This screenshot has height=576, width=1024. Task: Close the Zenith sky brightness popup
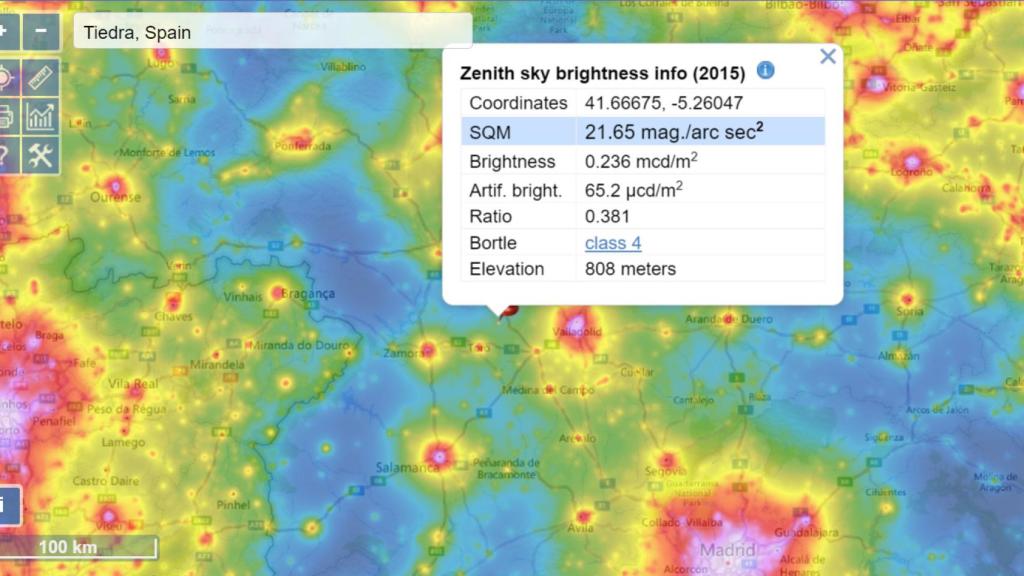click(x=827, y=57)
